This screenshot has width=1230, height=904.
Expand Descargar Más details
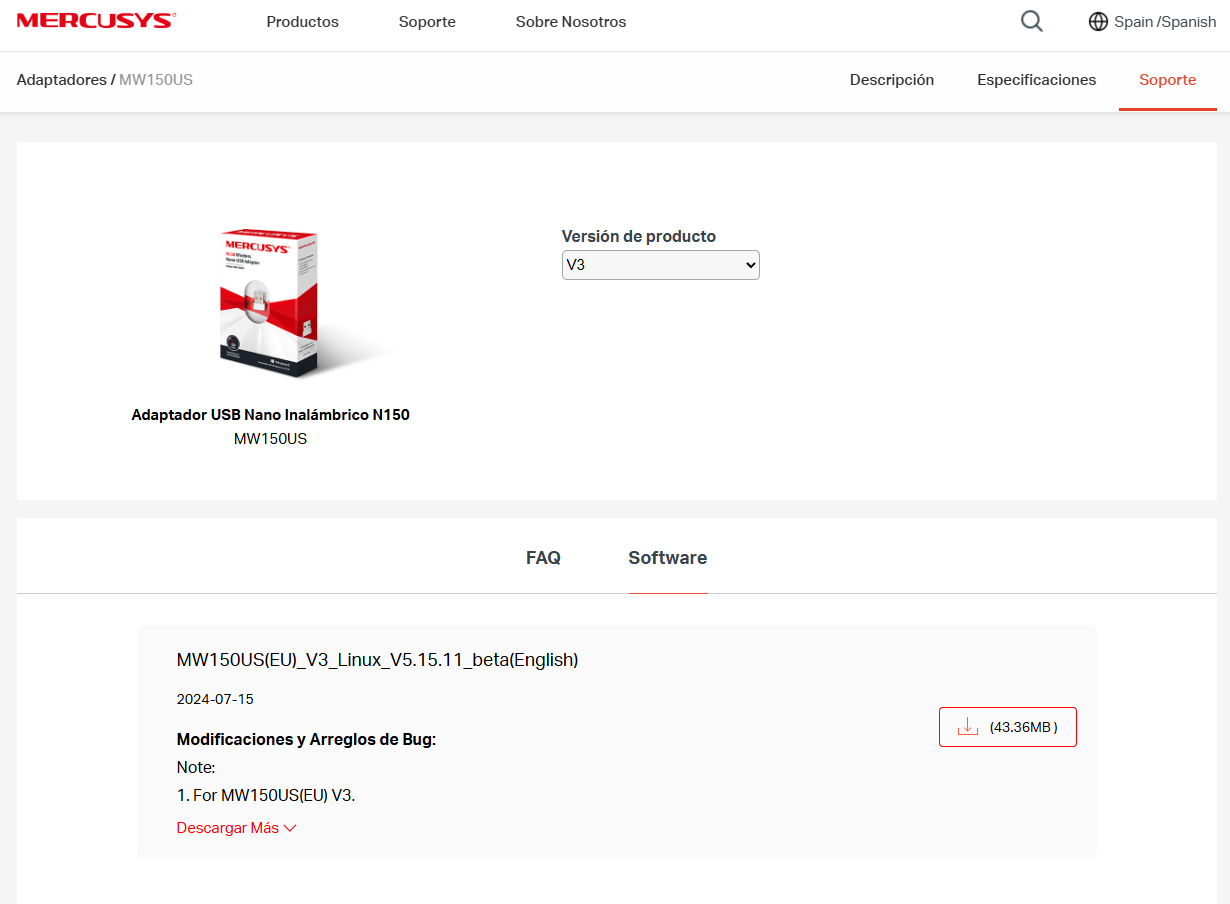(x=236, y=828)
